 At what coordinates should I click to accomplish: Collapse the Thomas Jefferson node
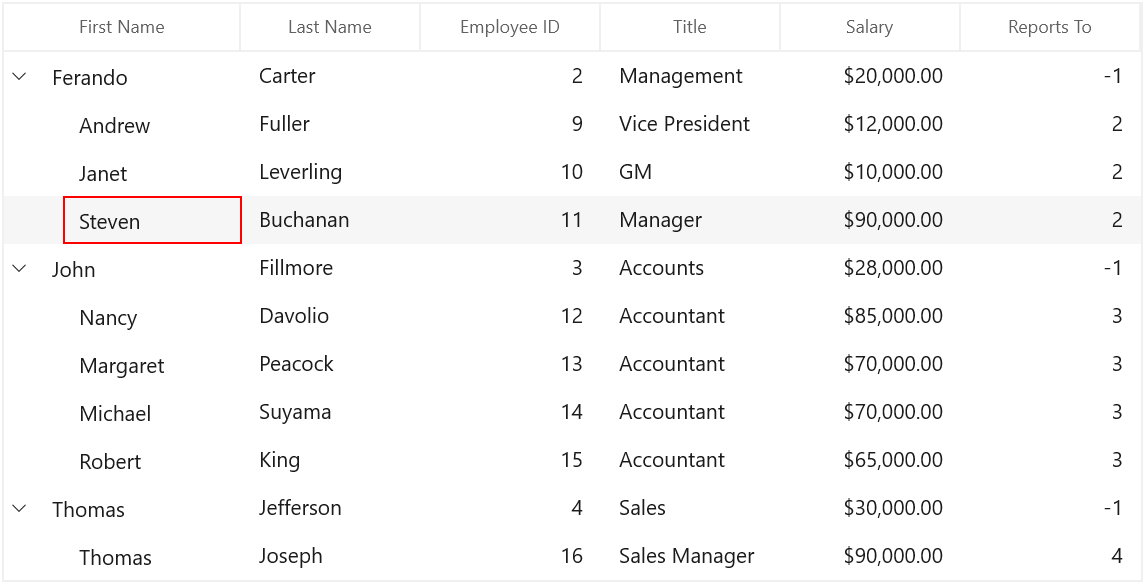pos(20,508)
